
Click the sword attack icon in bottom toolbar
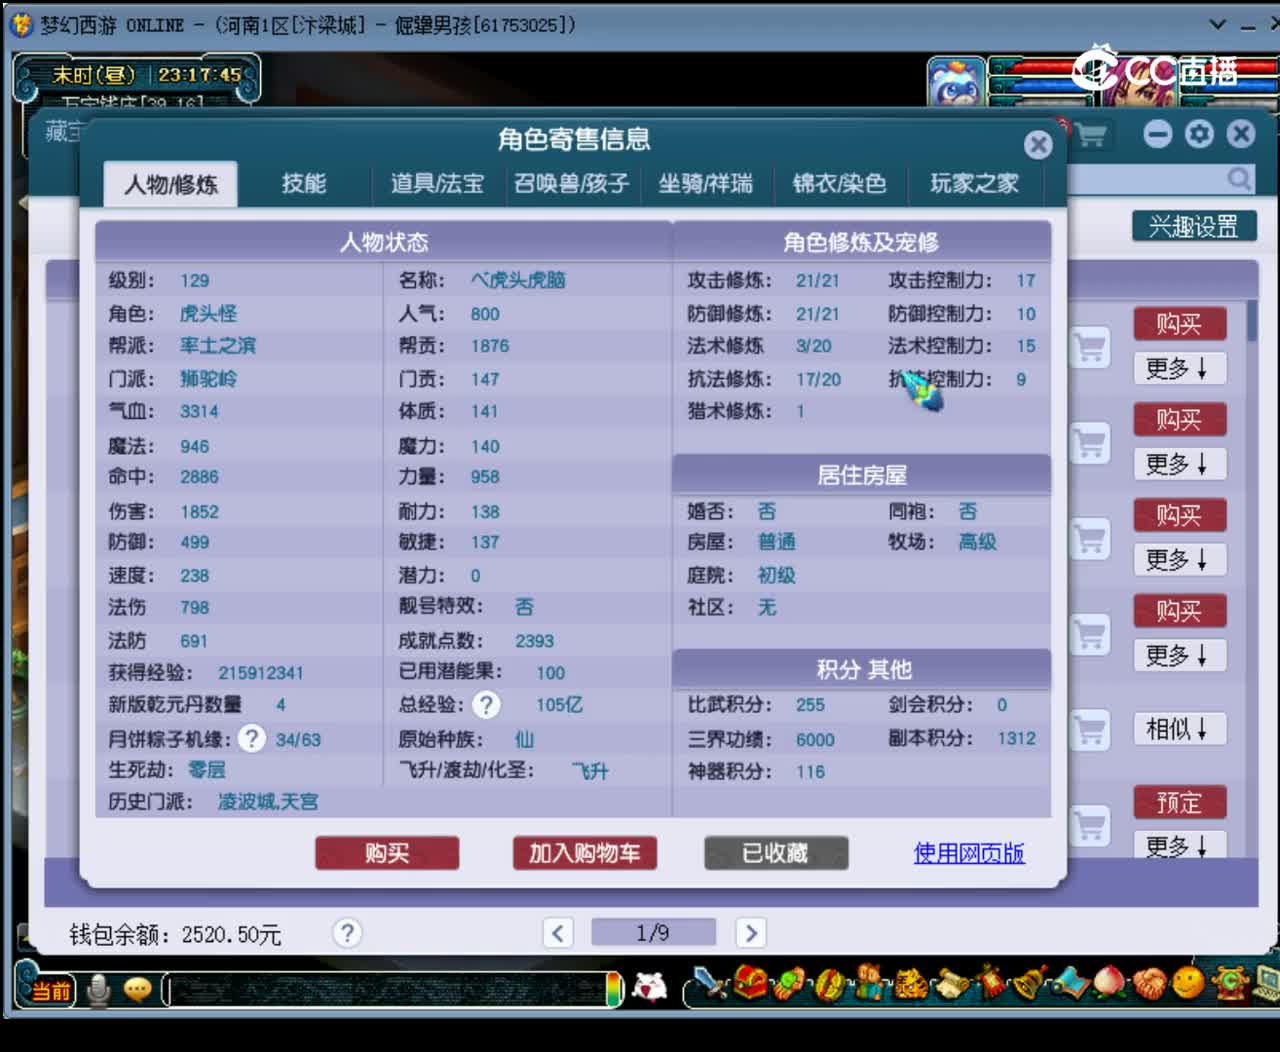point(711,985)
